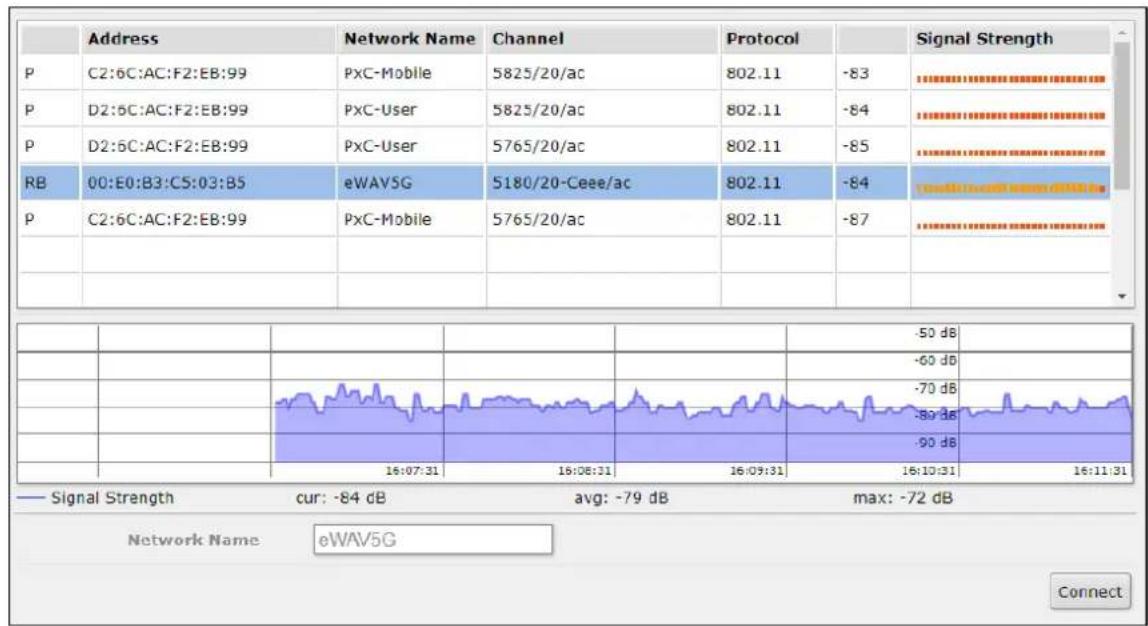1148x626 pixels.
Task: Select PxC-Mobile name in the 5765/20/ac row
Action: (x=388, y=220)
